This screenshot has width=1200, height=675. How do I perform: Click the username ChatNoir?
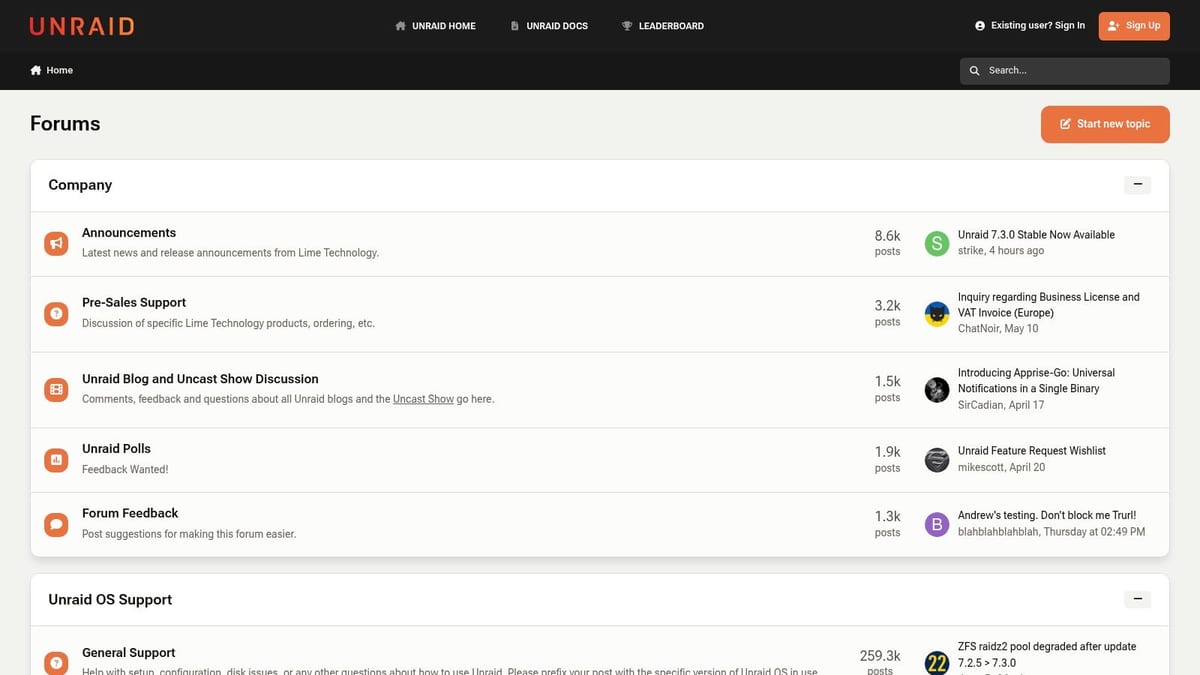click(978, 329)
